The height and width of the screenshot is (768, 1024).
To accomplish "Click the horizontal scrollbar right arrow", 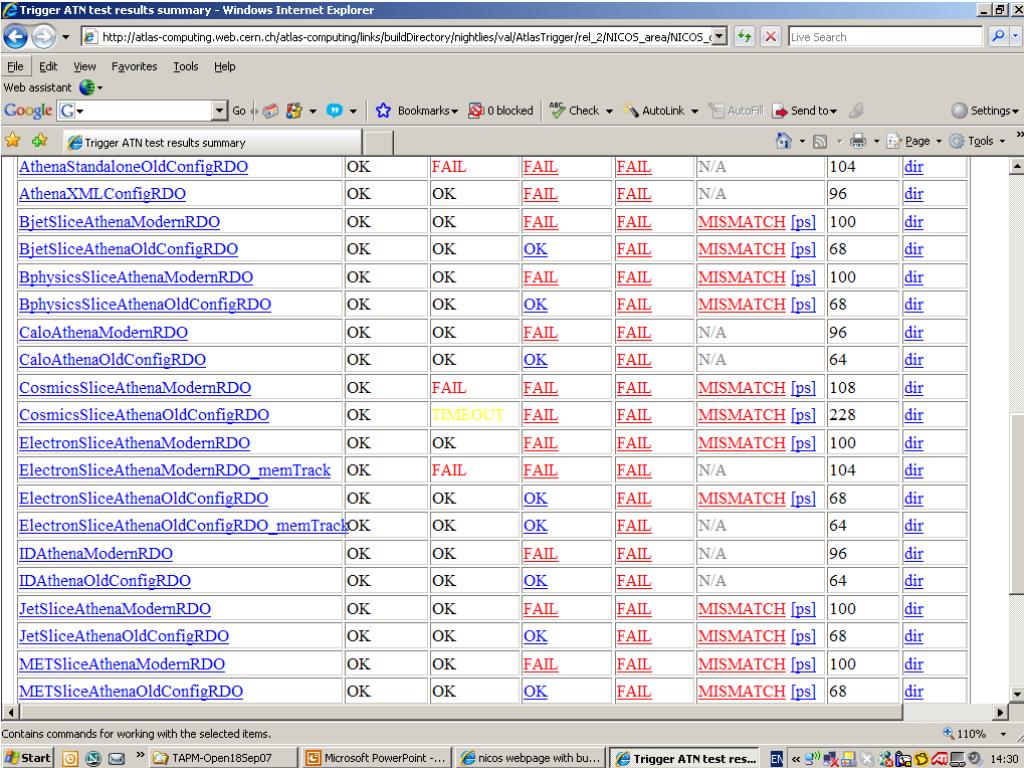I will 1002,711.
